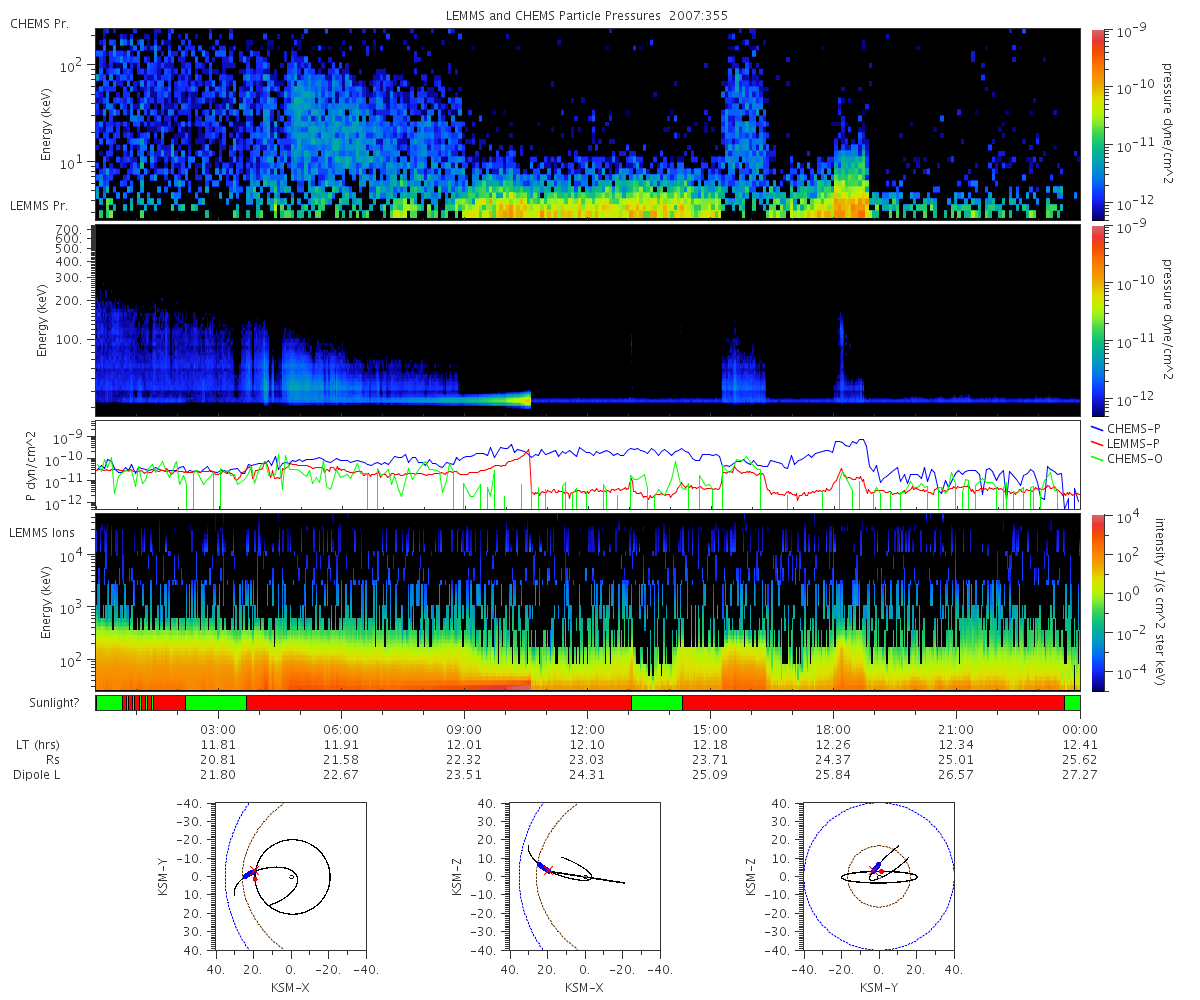Click the Rs value 20.81

click(218, 760)
